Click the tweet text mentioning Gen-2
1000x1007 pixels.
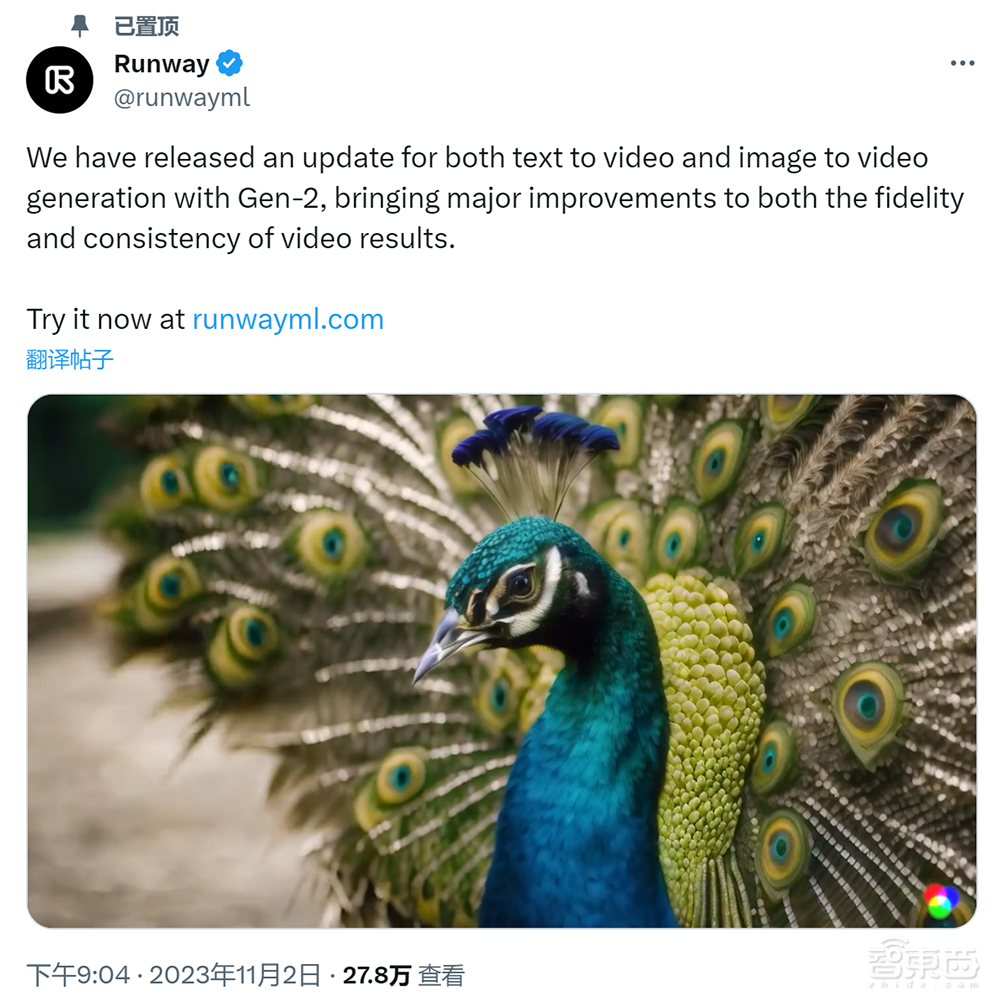[494, 198]
